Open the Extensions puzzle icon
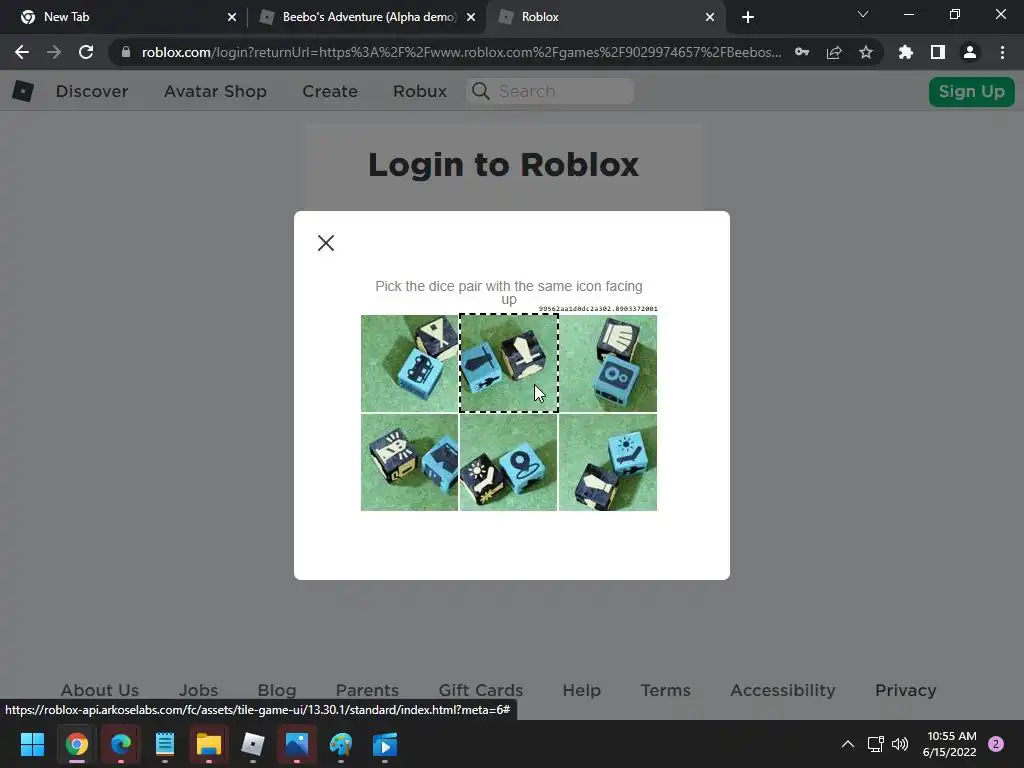Screen dimensions: 1024x768 tap(906, 52)
